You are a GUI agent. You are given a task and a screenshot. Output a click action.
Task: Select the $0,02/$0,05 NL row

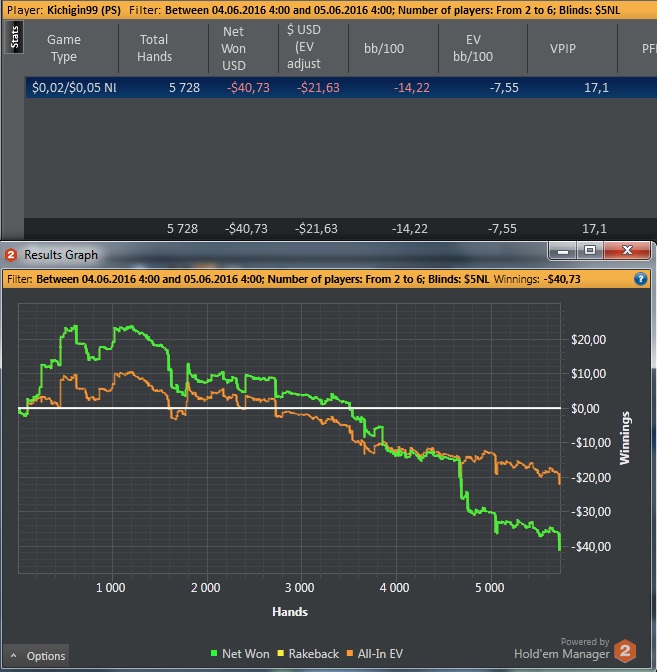click(341, 87)
